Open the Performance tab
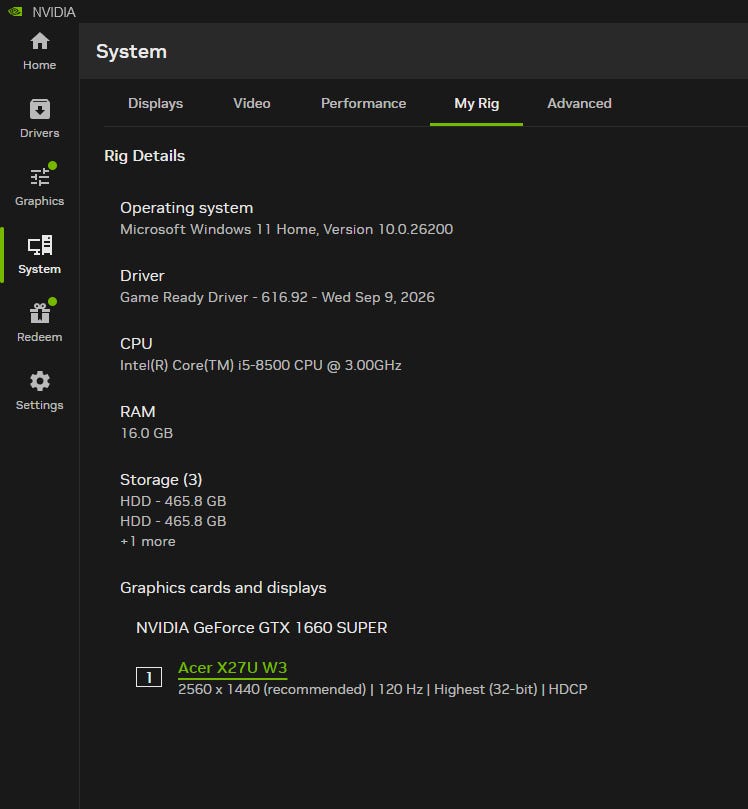 [363, 103]
